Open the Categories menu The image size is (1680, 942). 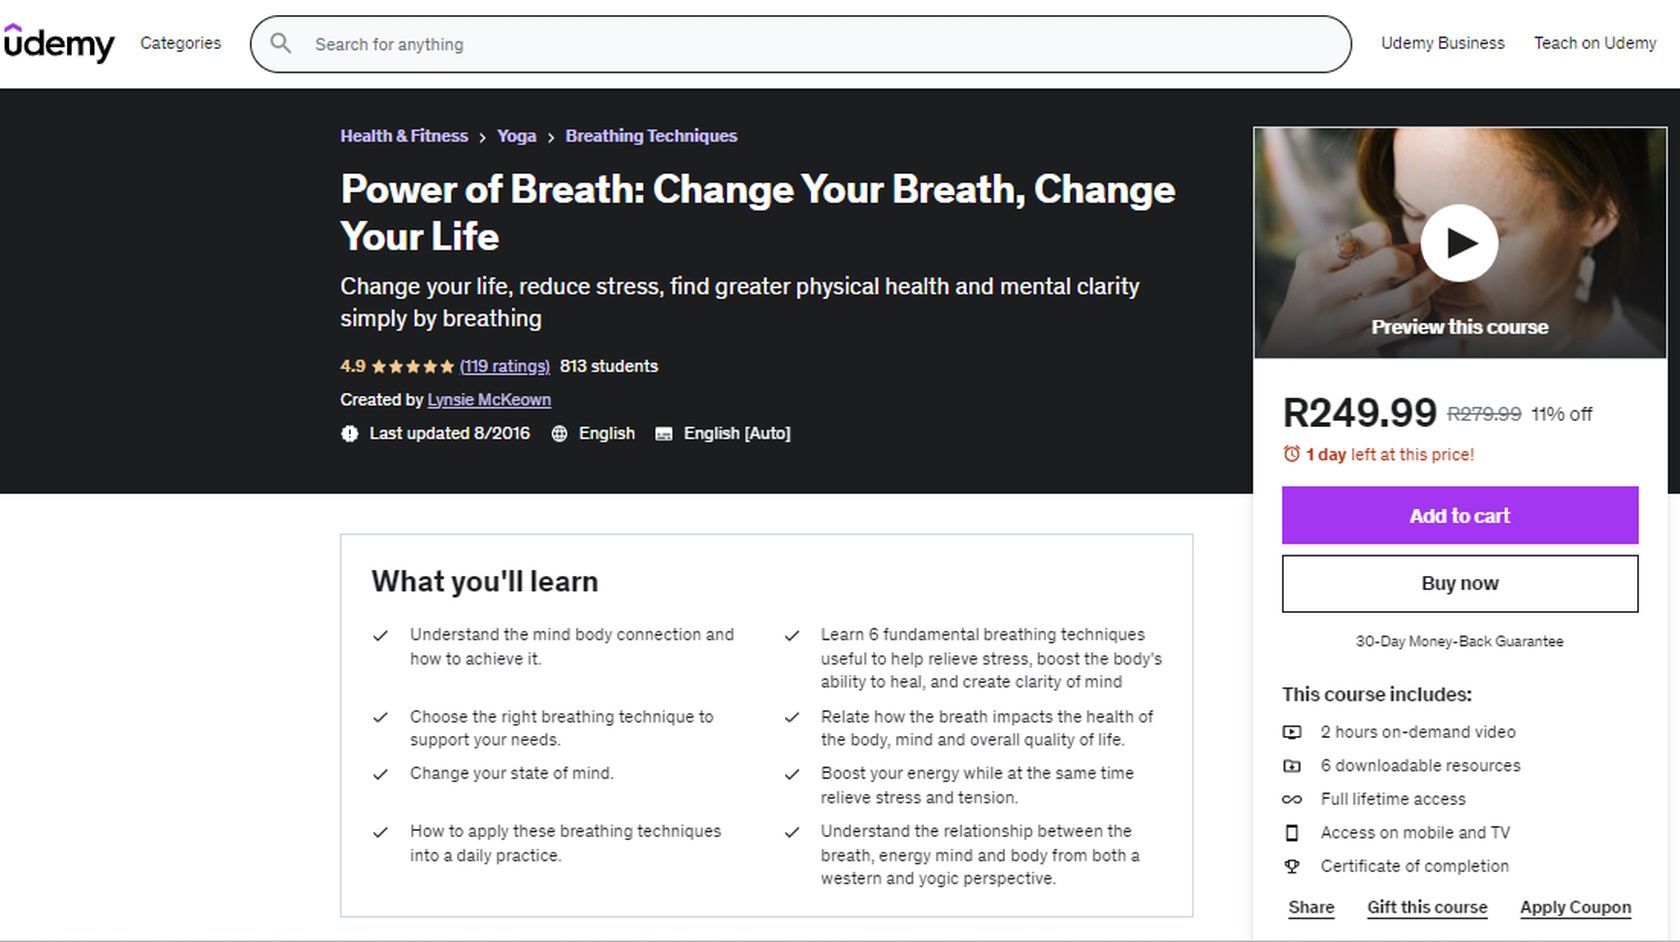coord(181,43)
